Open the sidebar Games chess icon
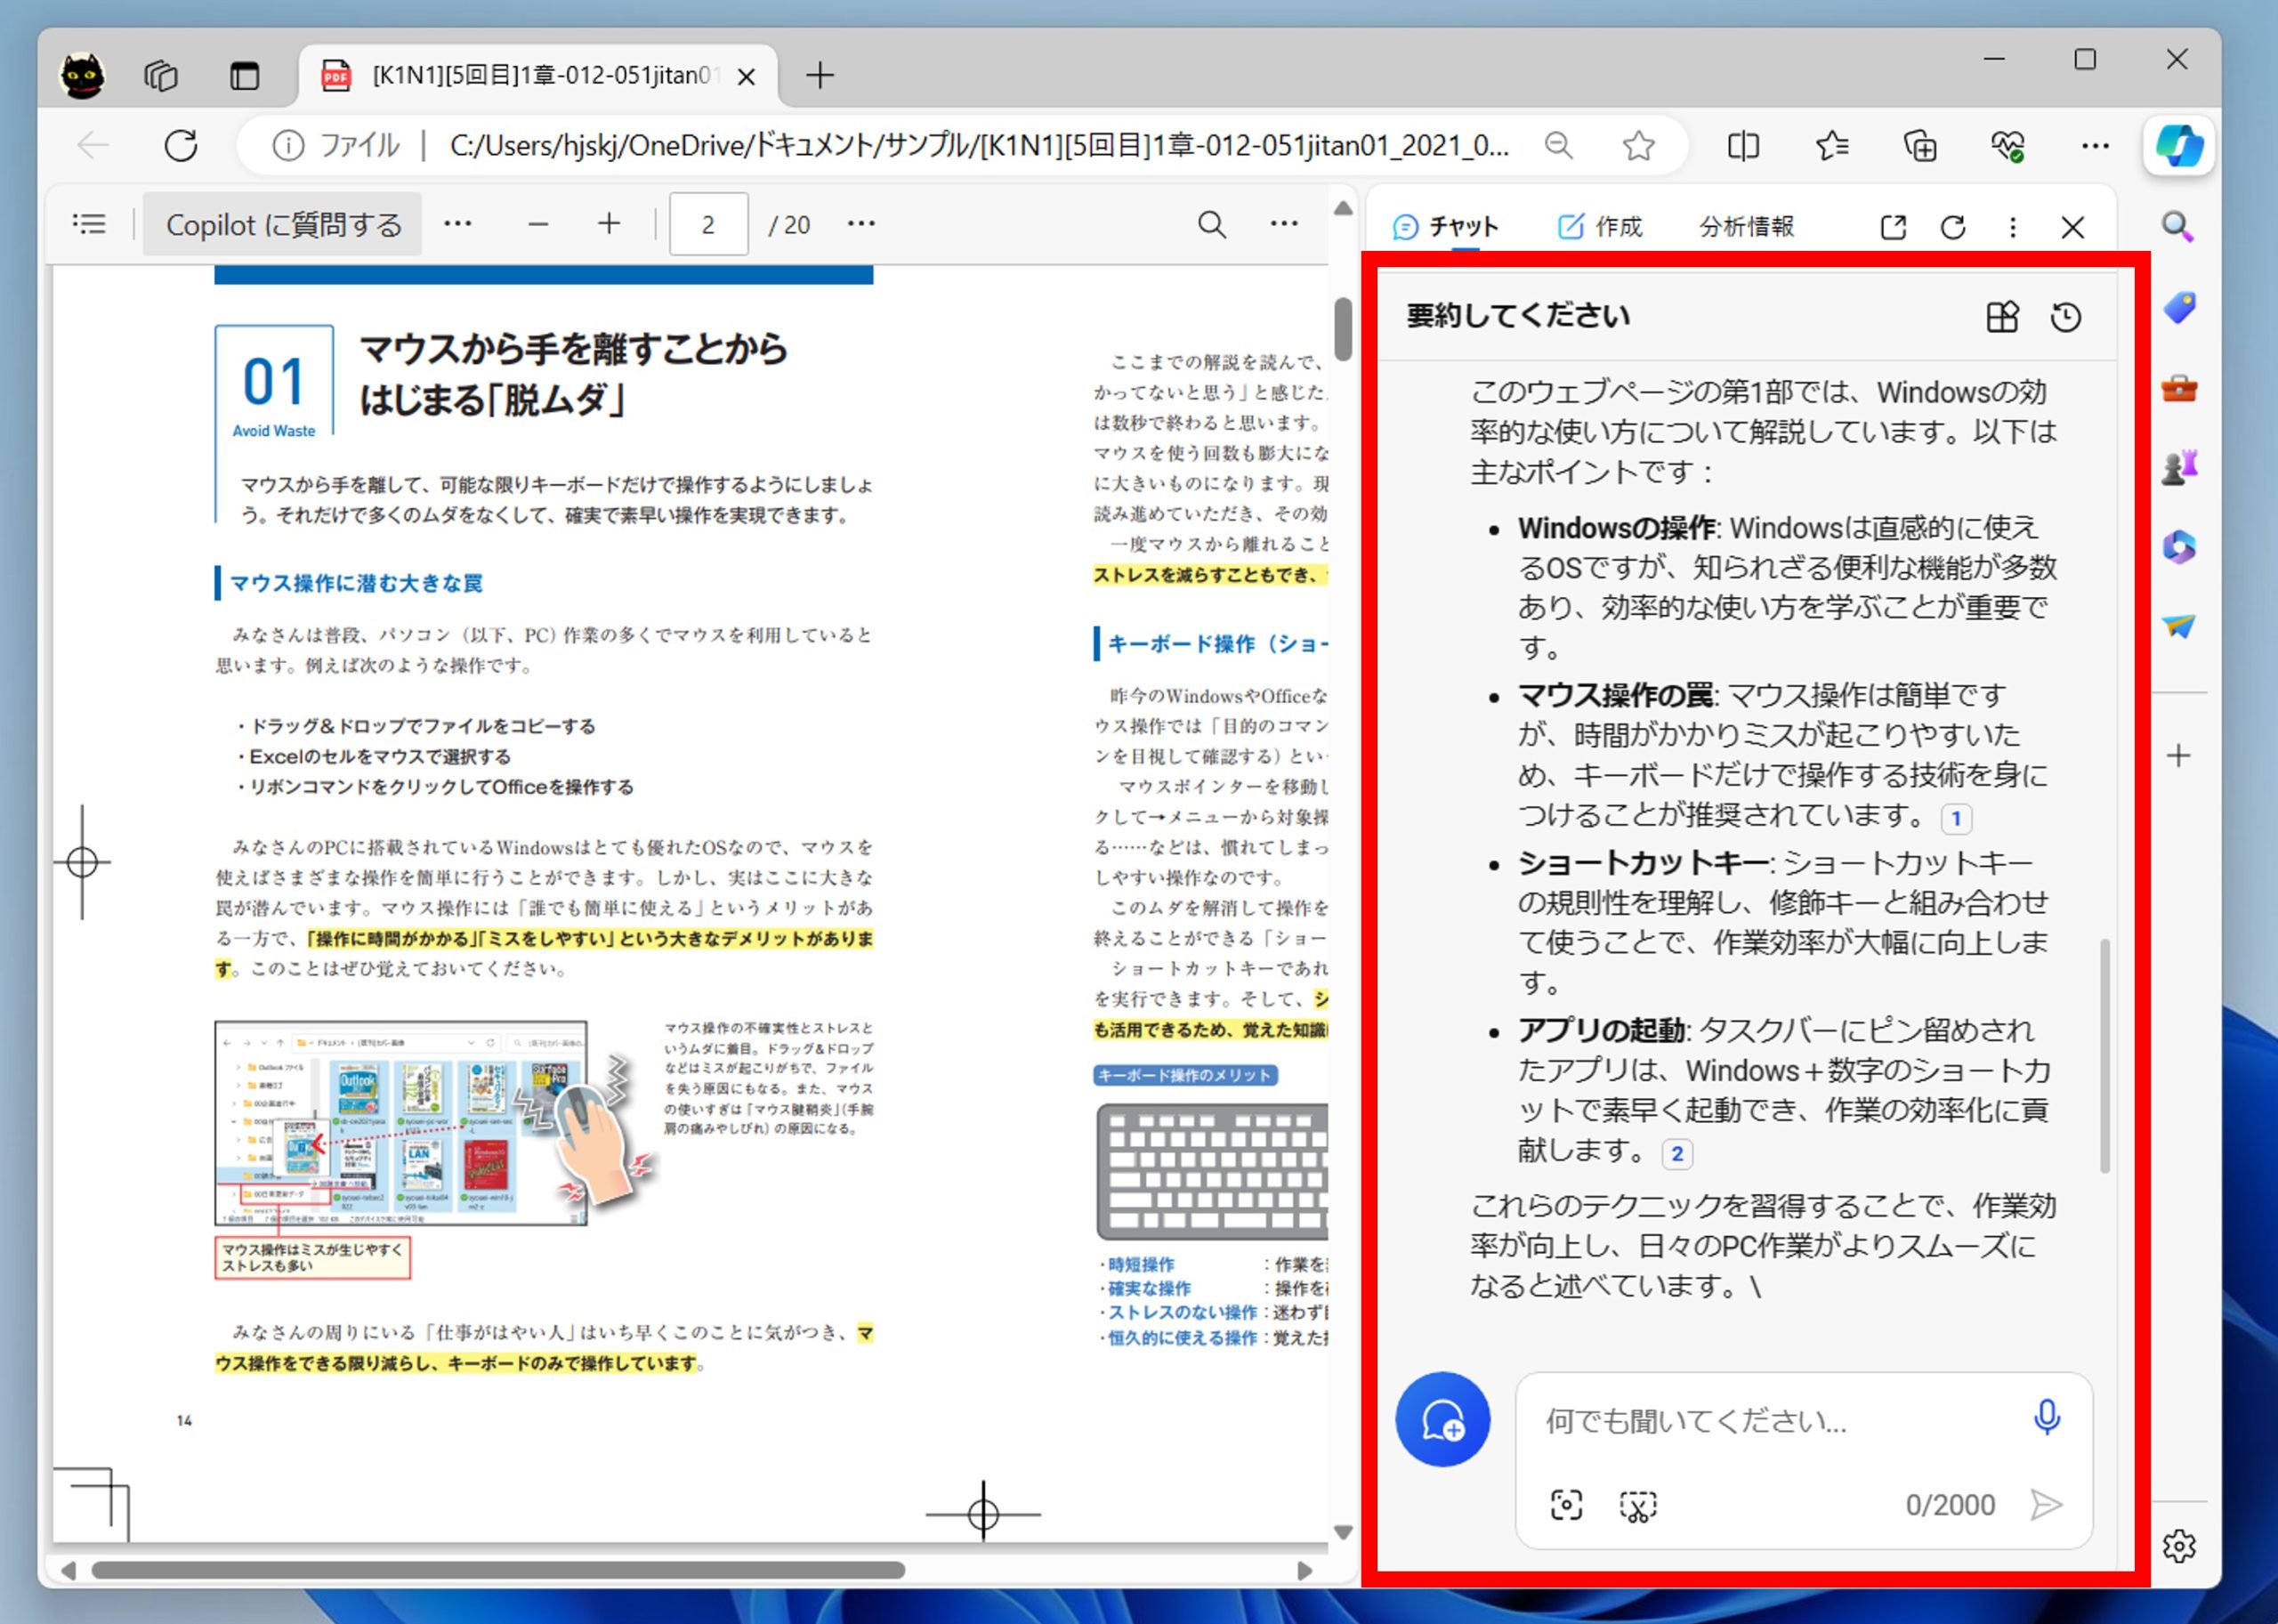Screen dimensions: 2278x1624 tap(2179, 467)
